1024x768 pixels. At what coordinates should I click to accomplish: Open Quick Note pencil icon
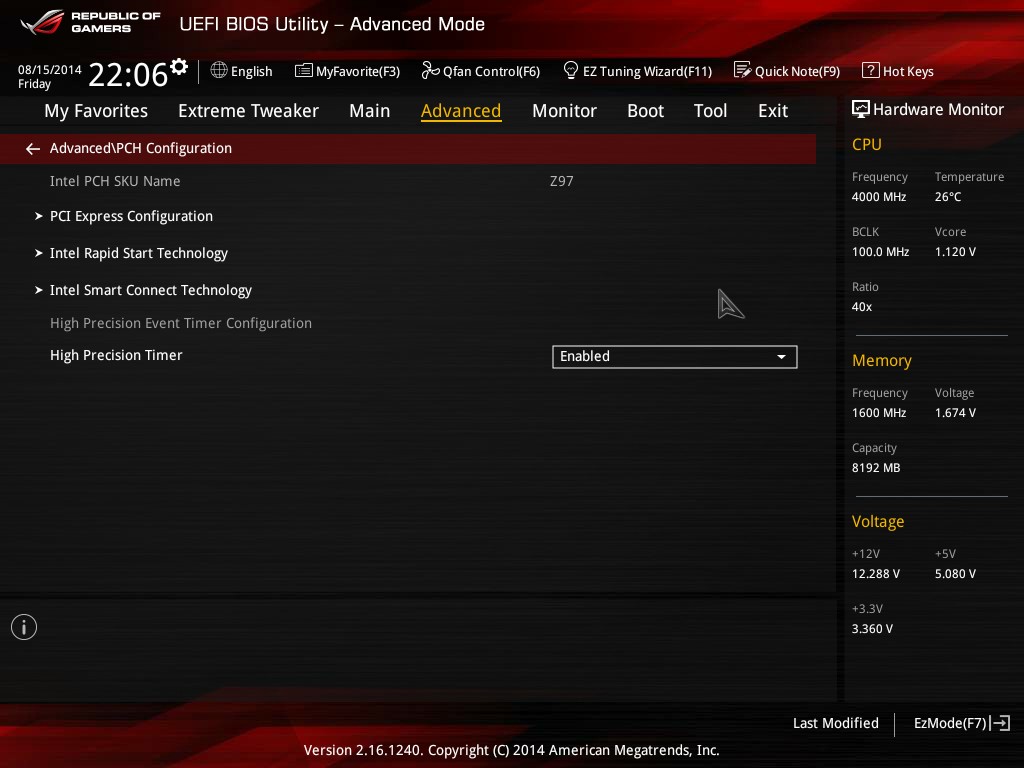(742, 71)
